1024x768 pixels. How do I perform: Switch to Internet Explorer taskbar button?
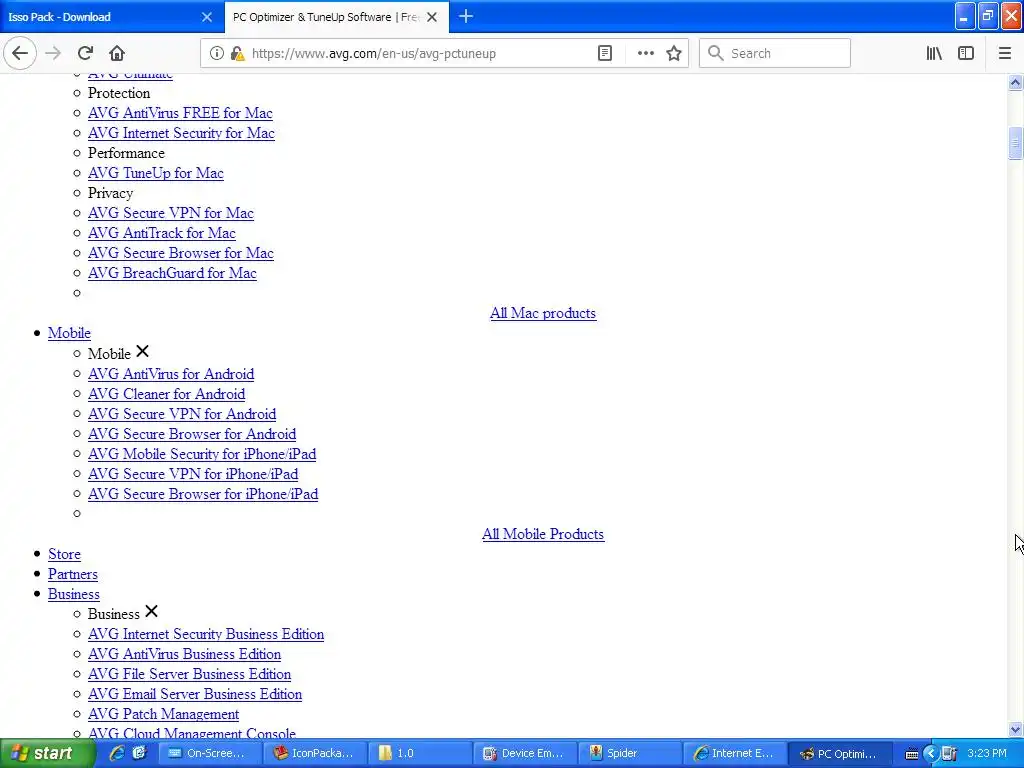[735, 753]
